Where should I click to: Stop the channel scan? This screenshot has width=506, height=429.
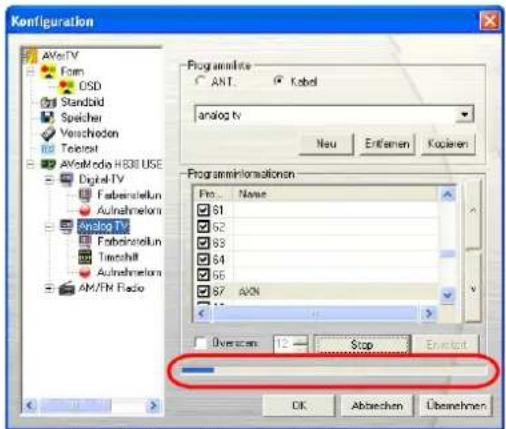click(362, 344)
